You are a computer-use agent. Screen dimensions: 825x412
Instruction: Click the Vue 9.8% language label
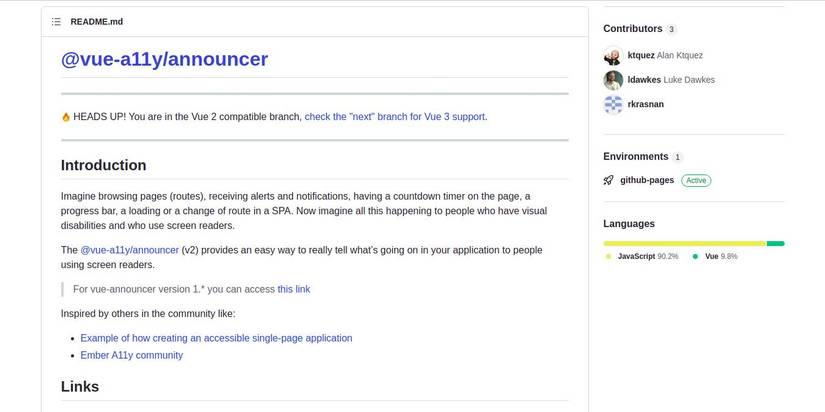[720, 257]
